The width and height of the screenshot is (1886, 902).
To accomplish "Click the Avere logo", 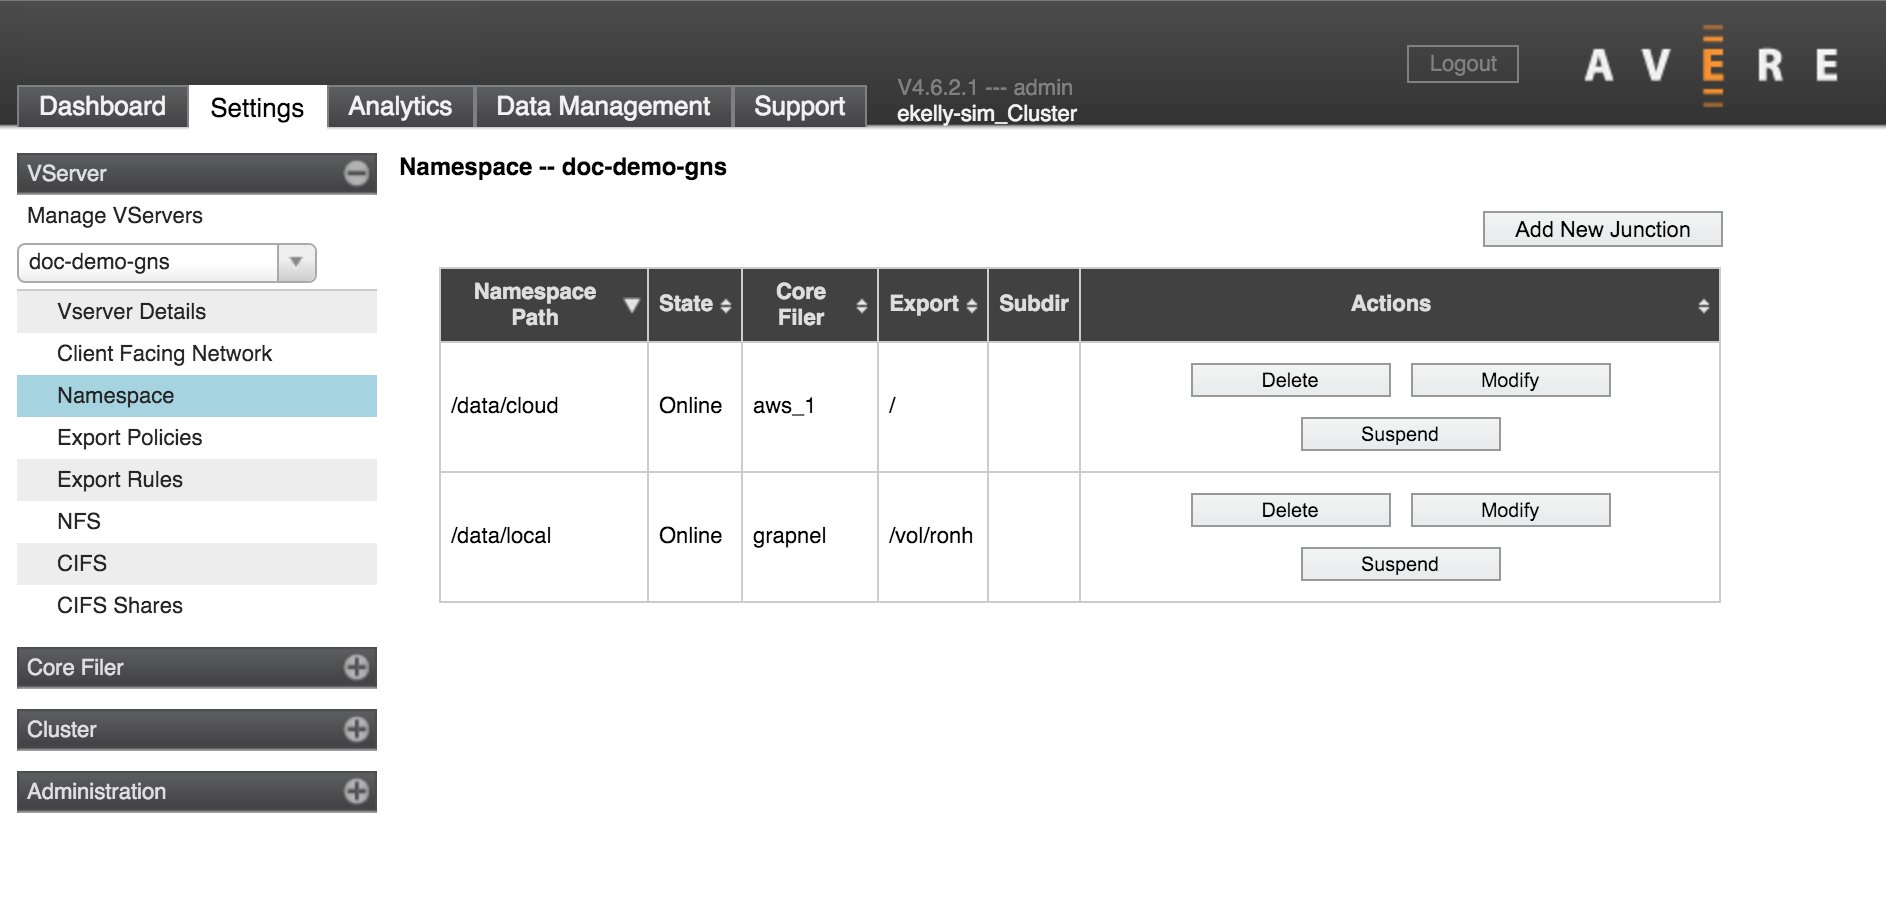I will 1712,66.
